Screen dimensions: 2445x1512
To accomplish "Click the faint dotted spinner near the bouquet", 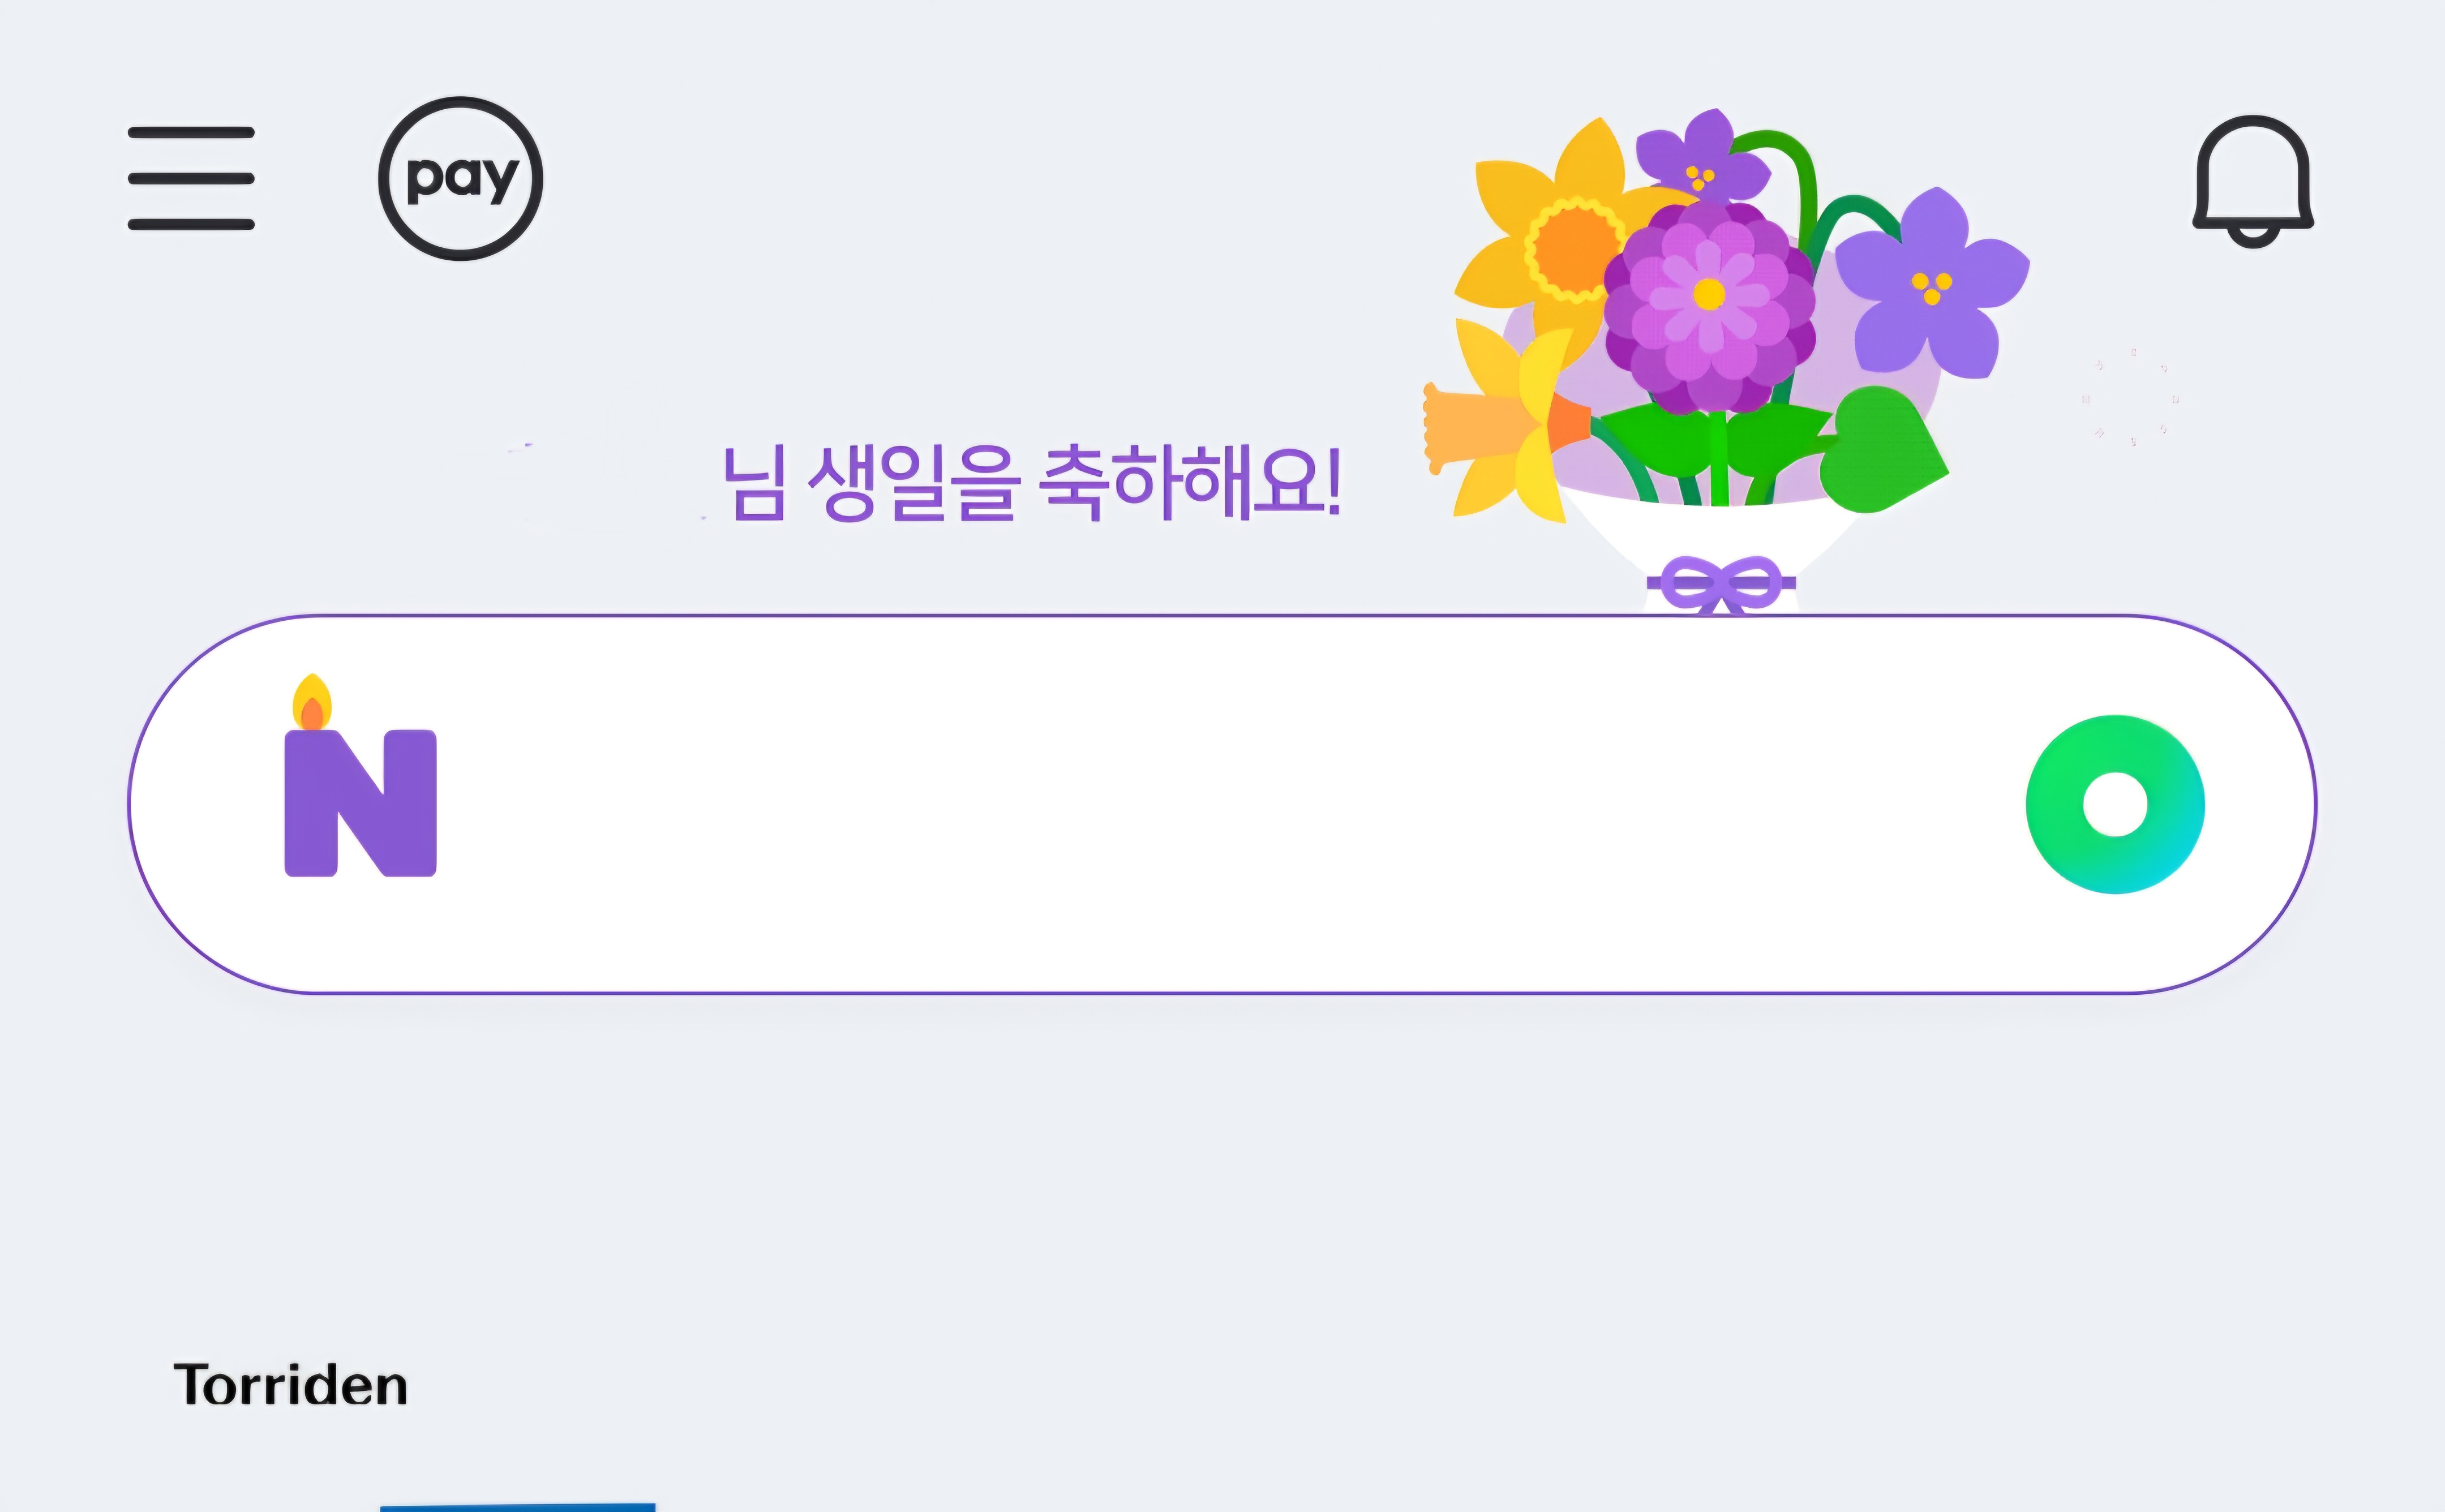I will 2132,398.
